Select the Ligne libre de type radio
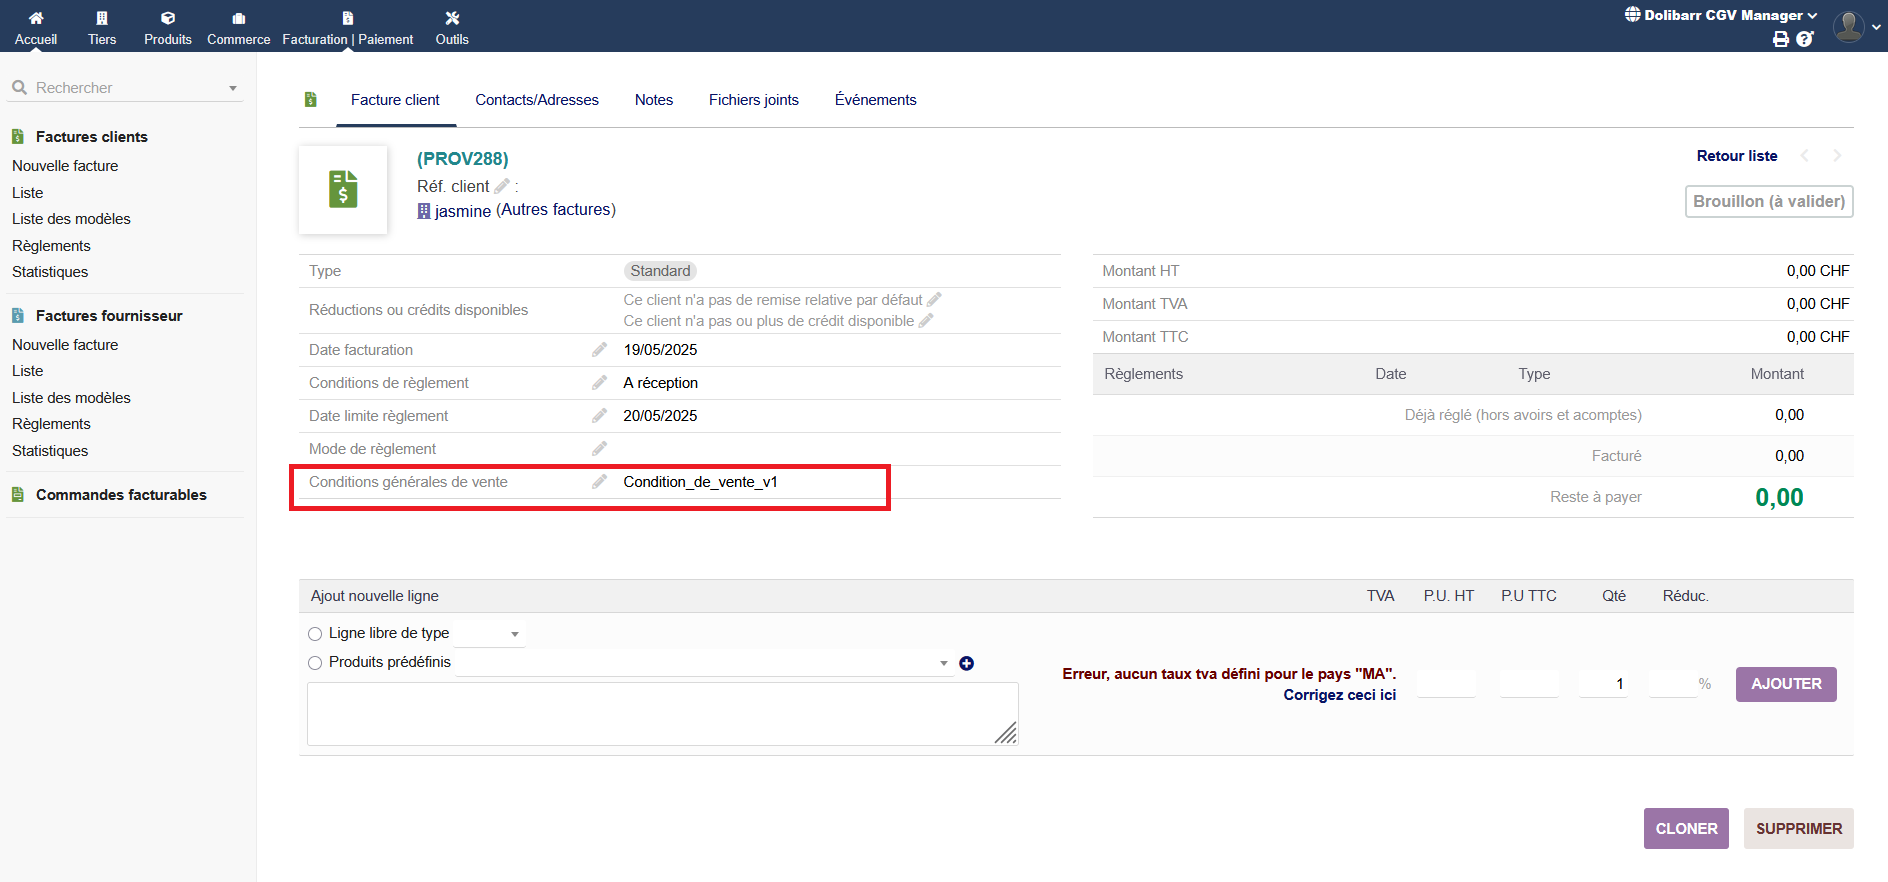This screenshot has width=1888, height=882. click(x=315, y=634)
